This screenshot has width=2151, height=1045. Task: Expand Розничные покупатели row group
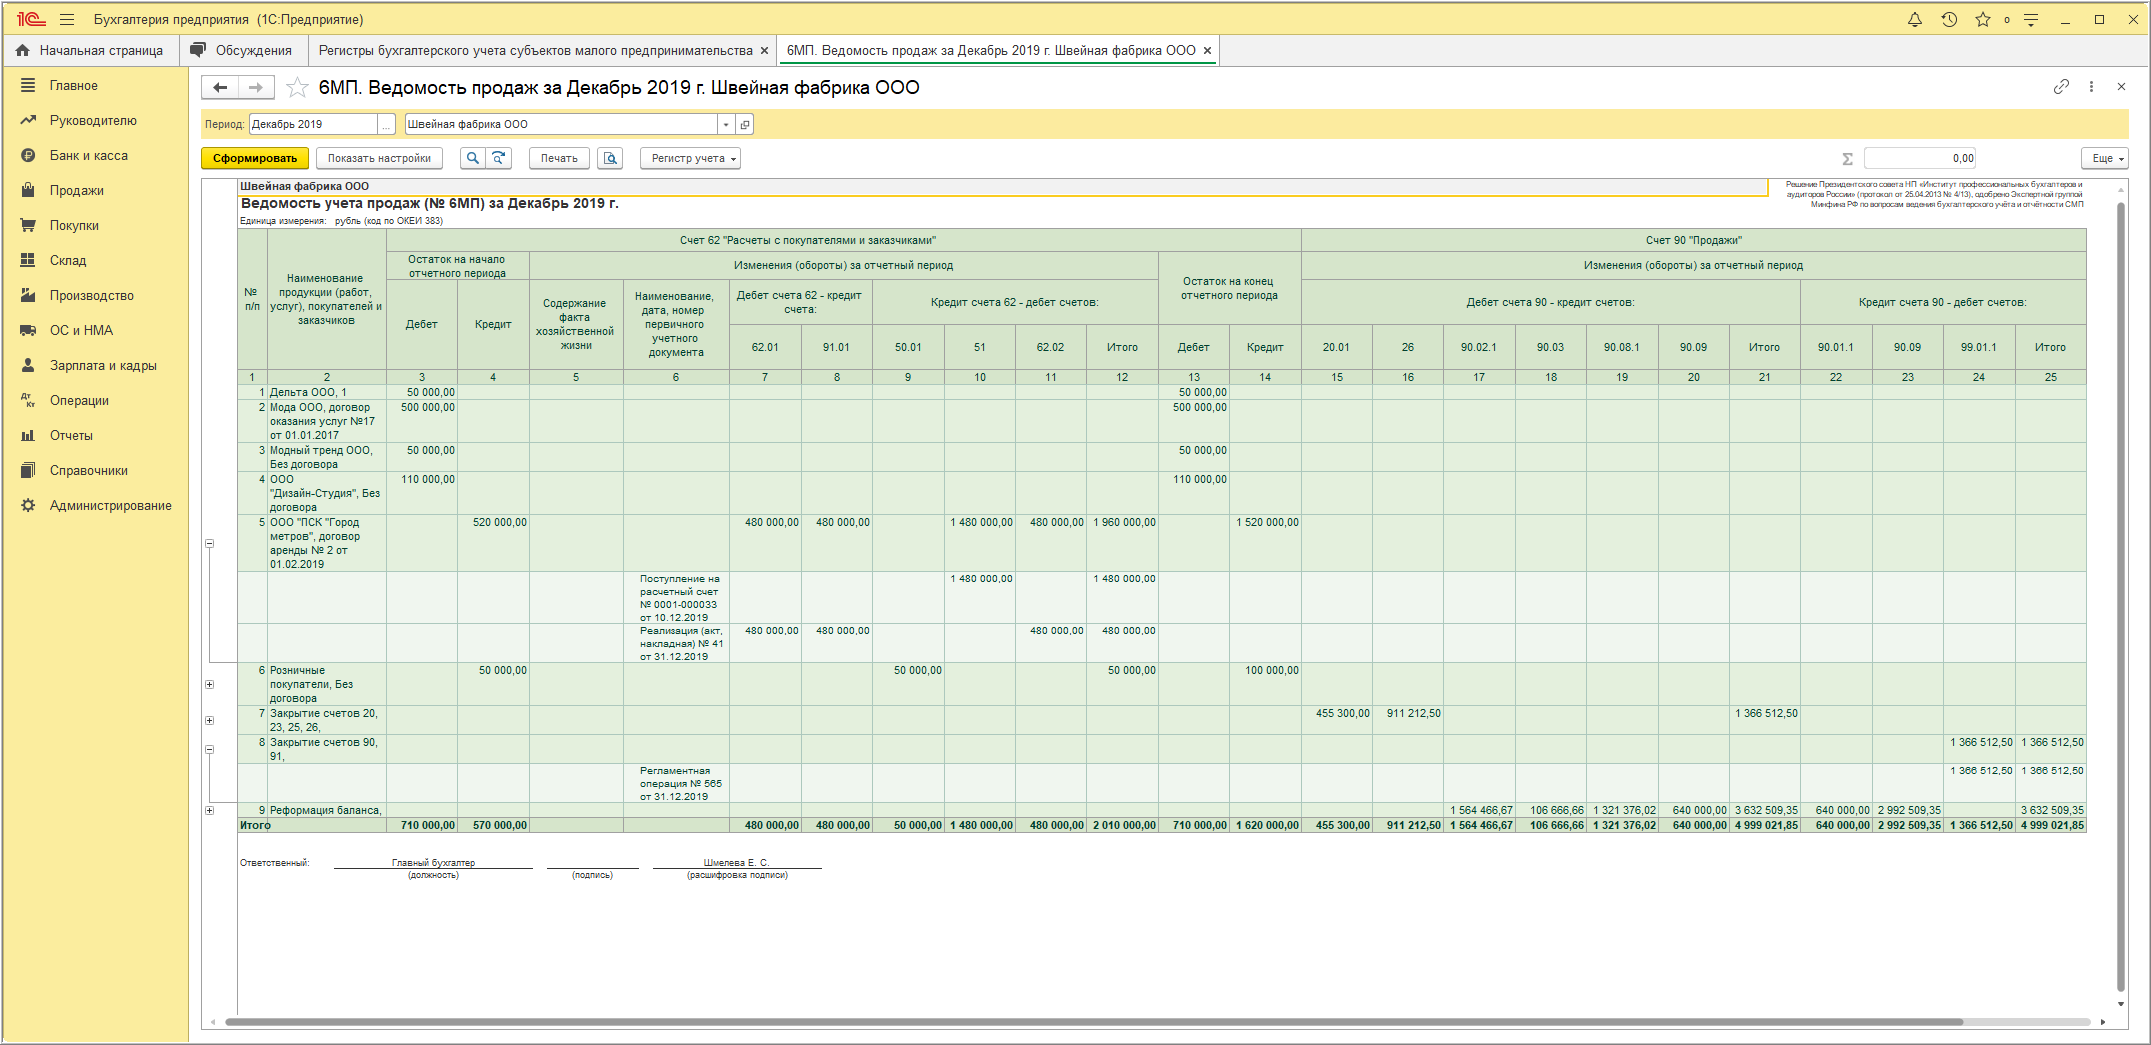click(209, 684)
